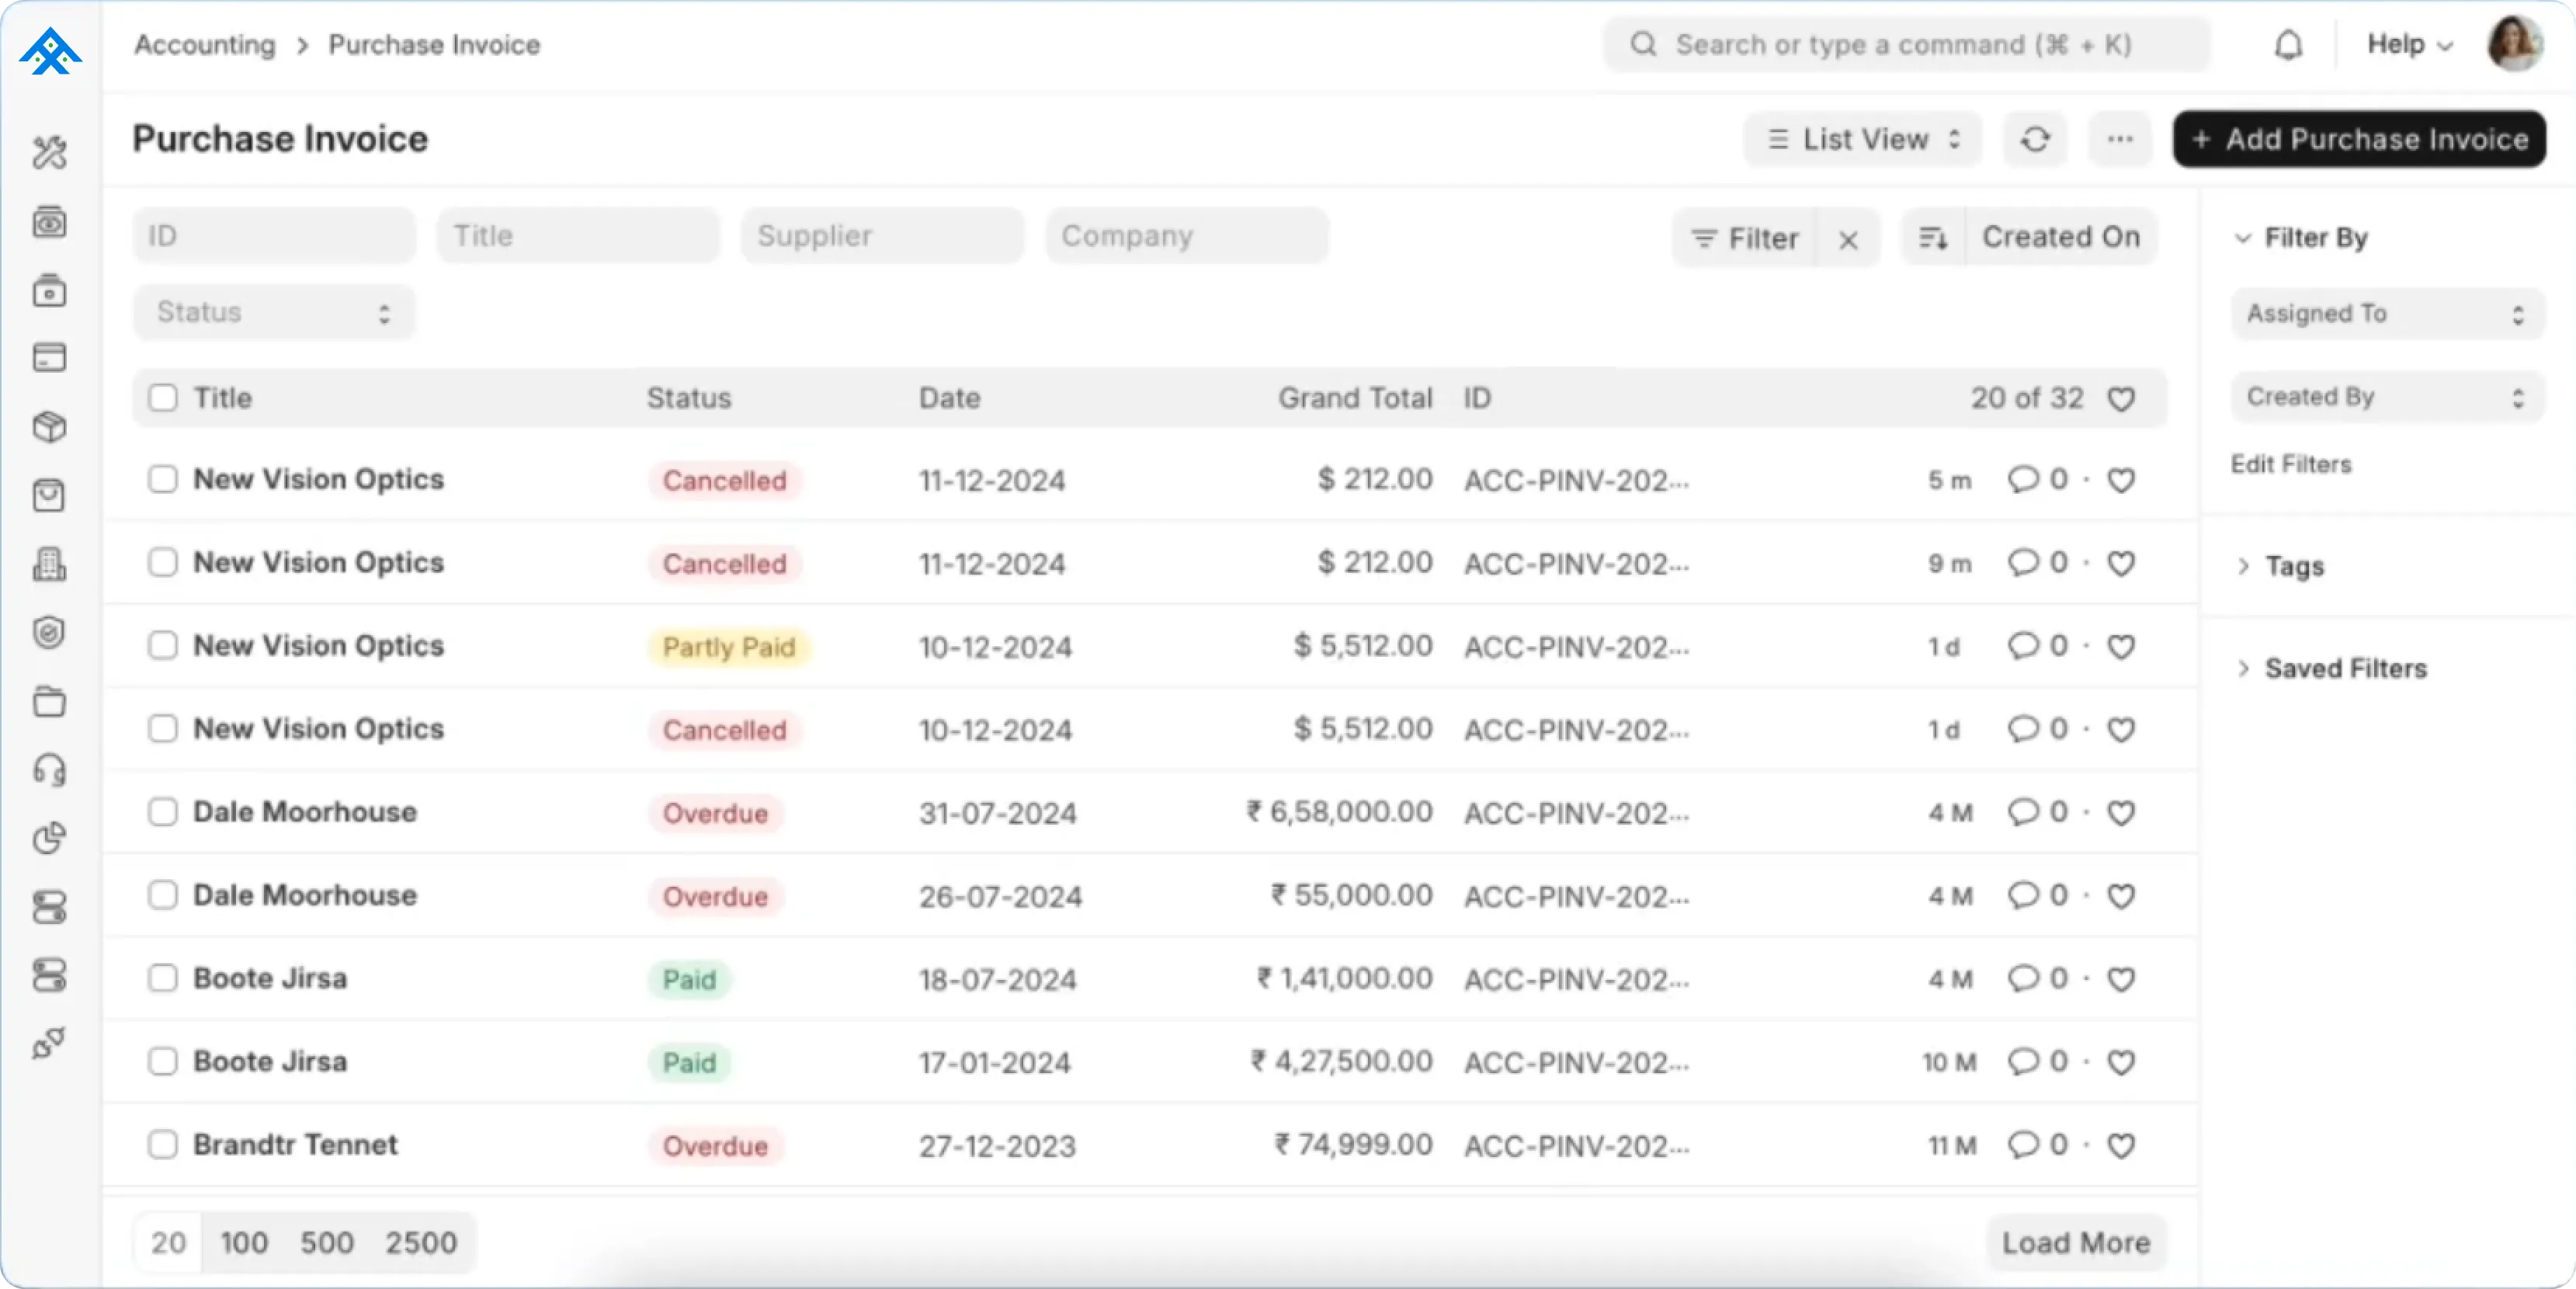Check the Brandtr Tennet invoice checkbox
The height and width of the screenshot is (1289, 2576).
(163, 1144)
